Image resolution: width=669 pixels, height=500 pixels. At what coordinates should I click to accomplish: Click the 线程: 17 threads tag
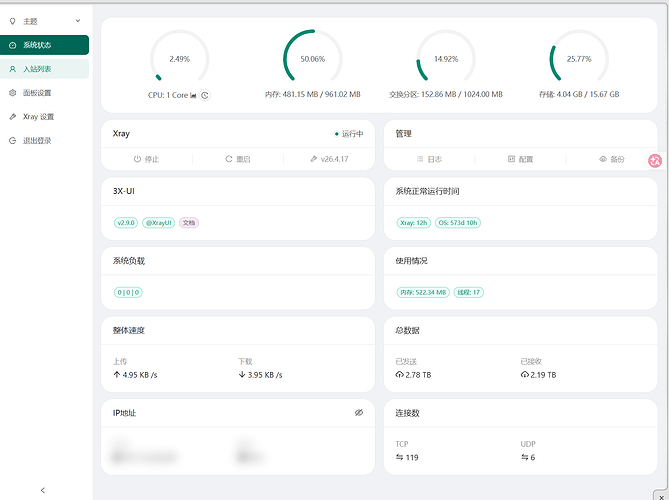click(x=468, y=293)
